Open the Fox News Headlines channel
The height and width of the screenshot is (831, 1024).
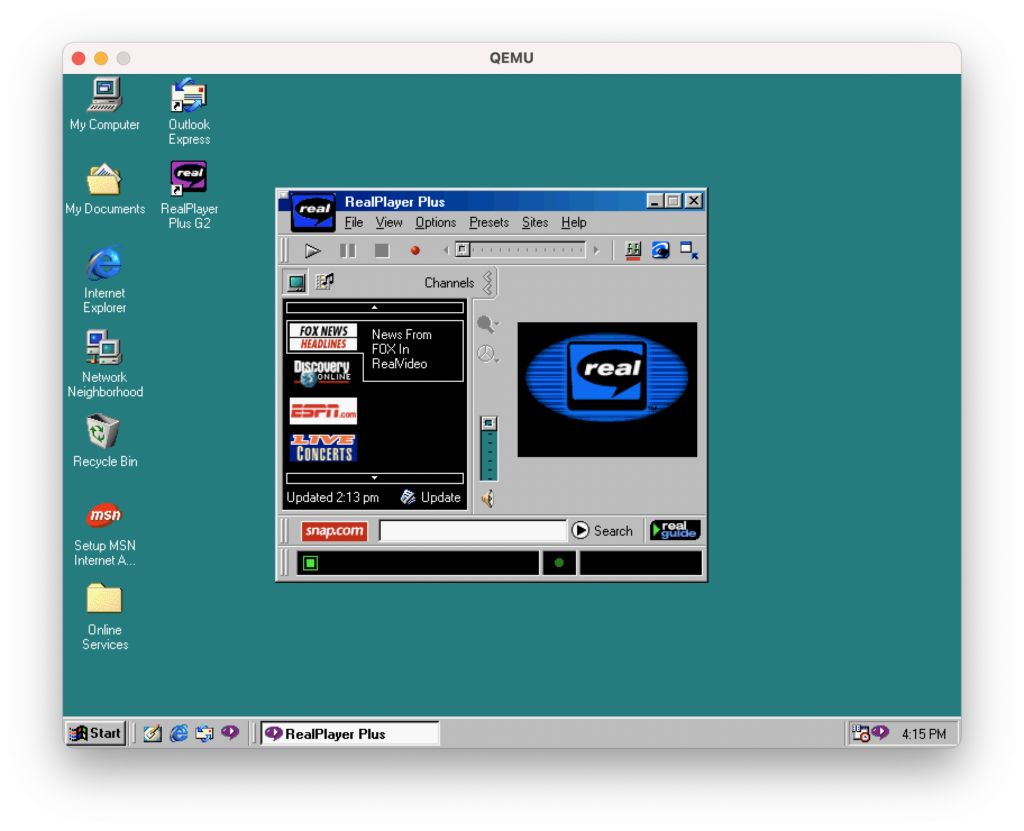point(323,336)
